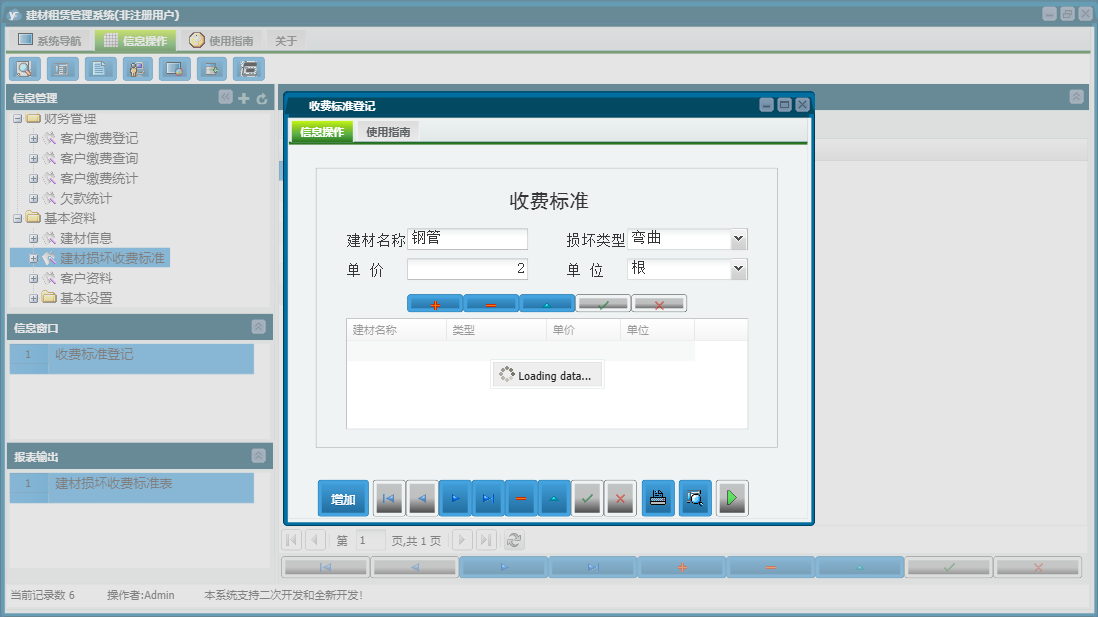
Task: Click the print preview icon in dialog
Action: pos(695,498)
